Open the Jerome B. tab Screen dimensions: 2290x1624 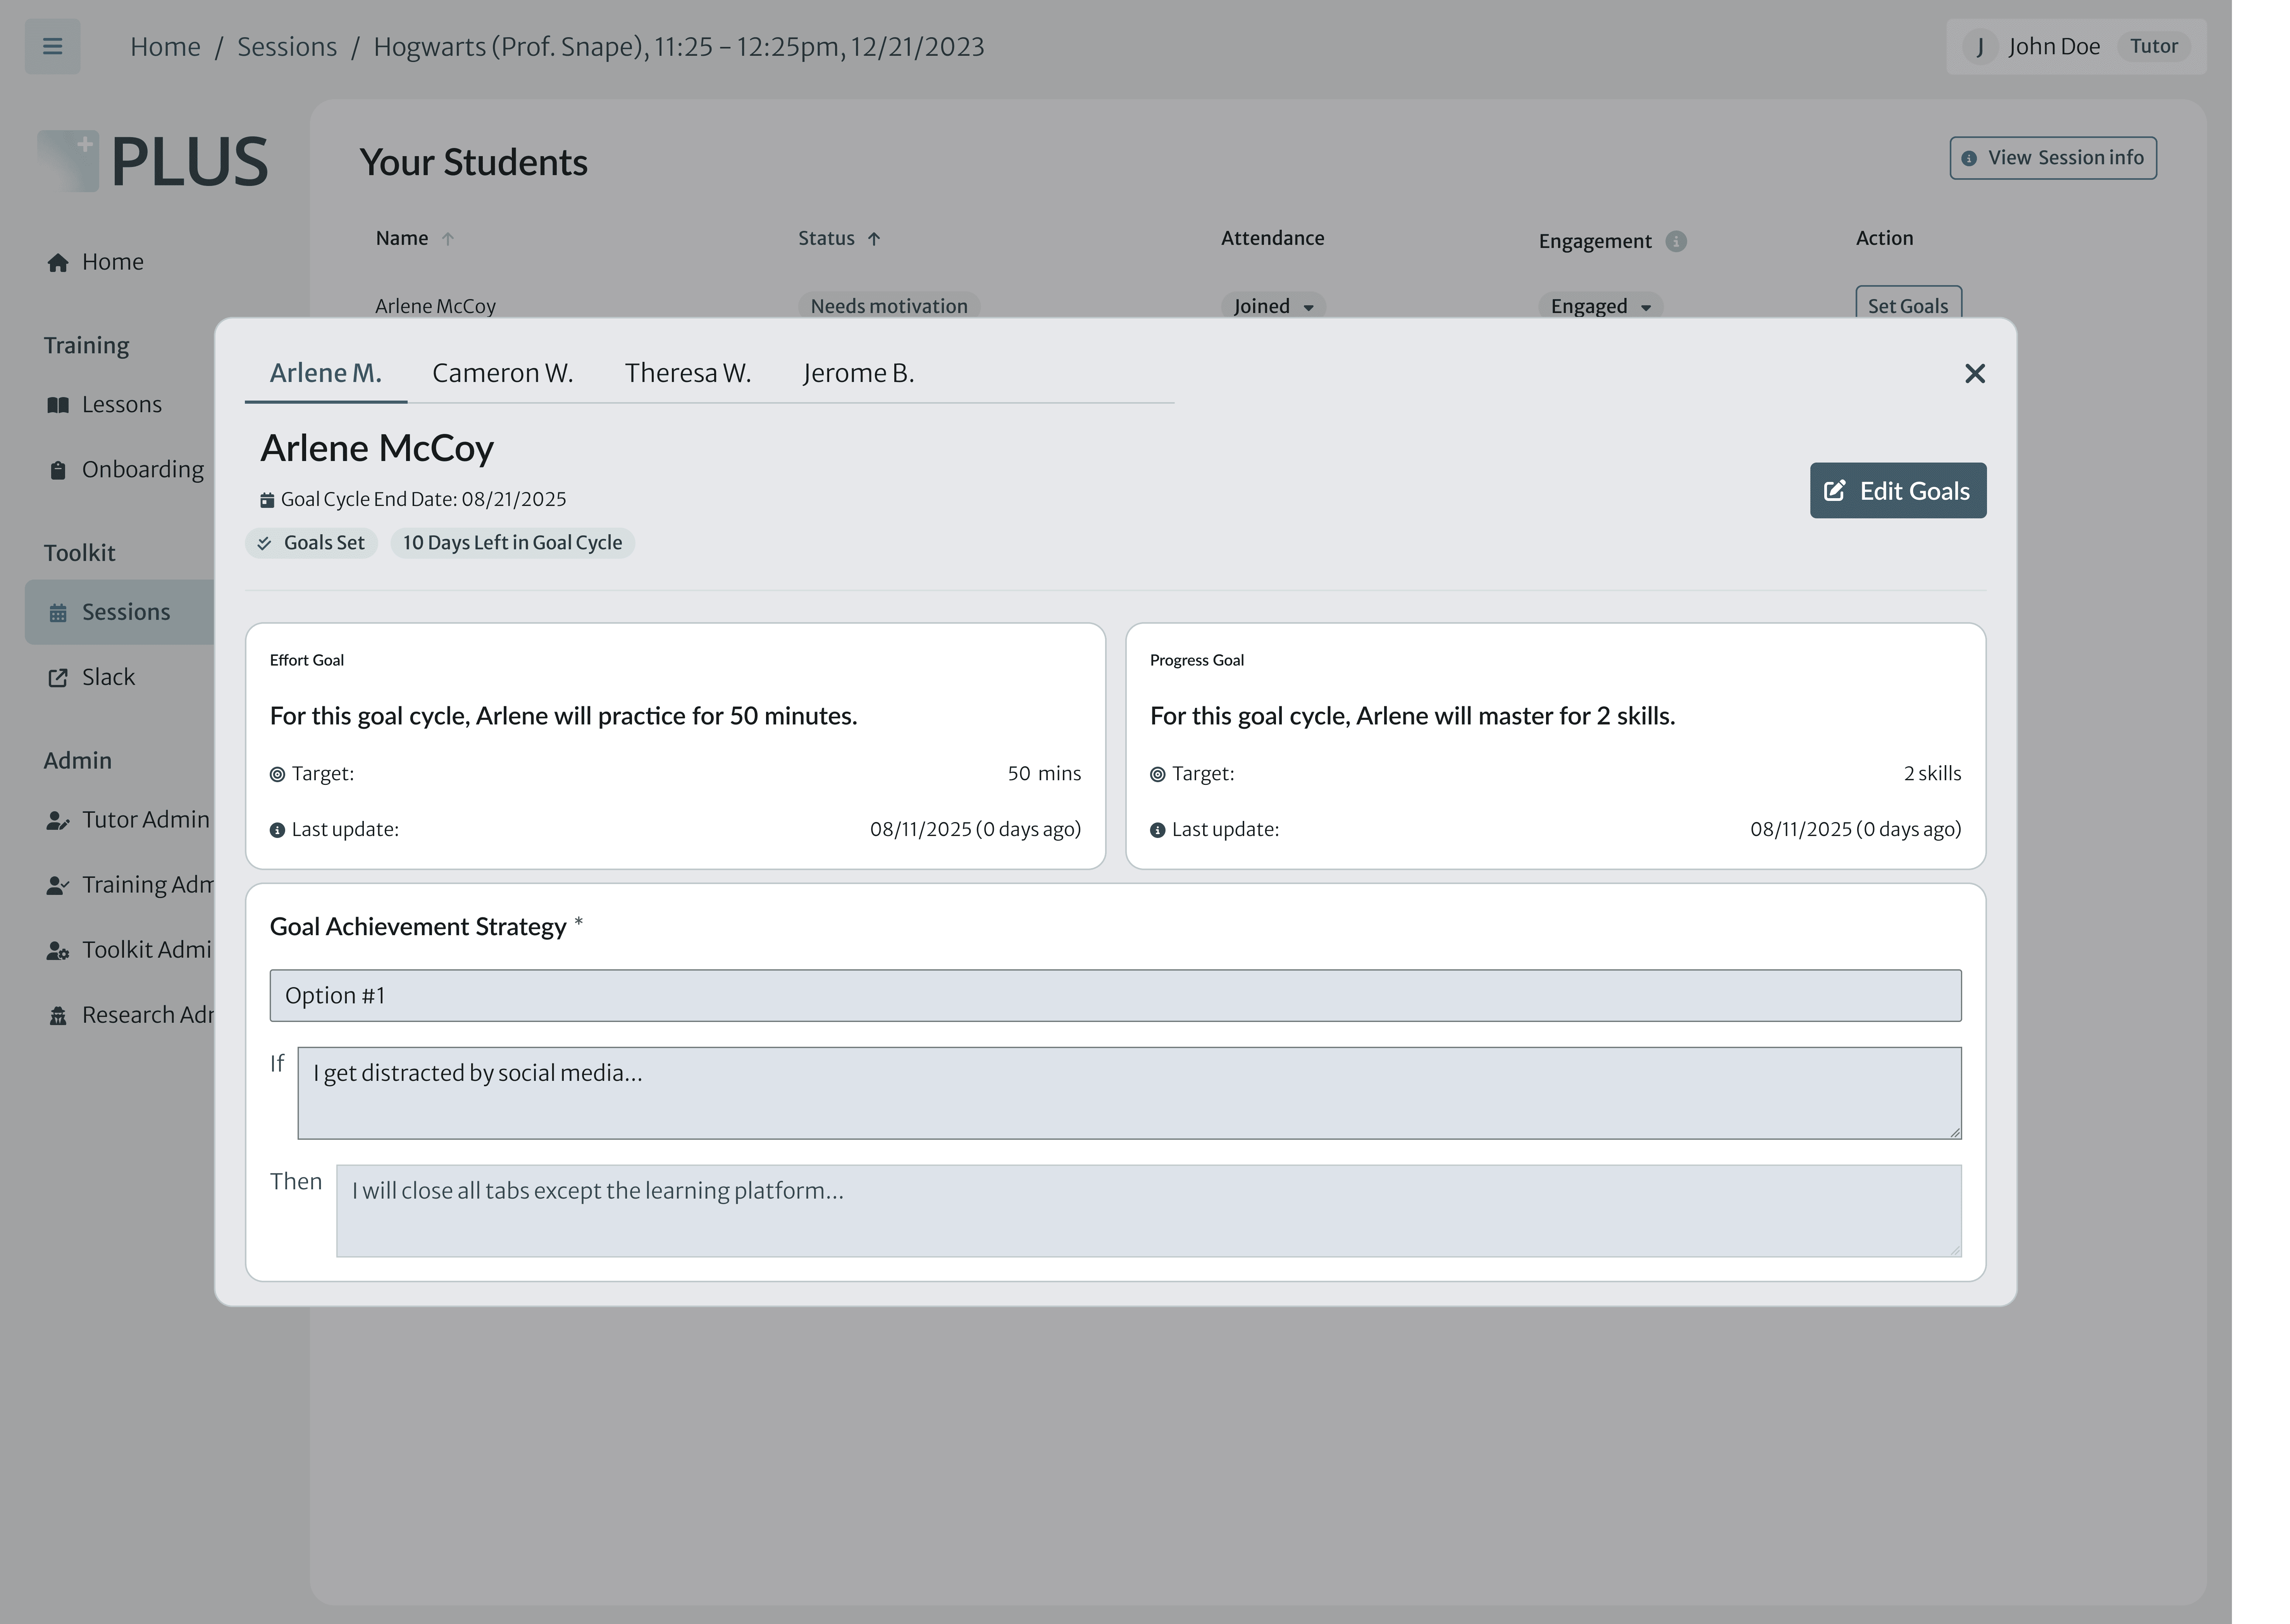click(858, 373)
